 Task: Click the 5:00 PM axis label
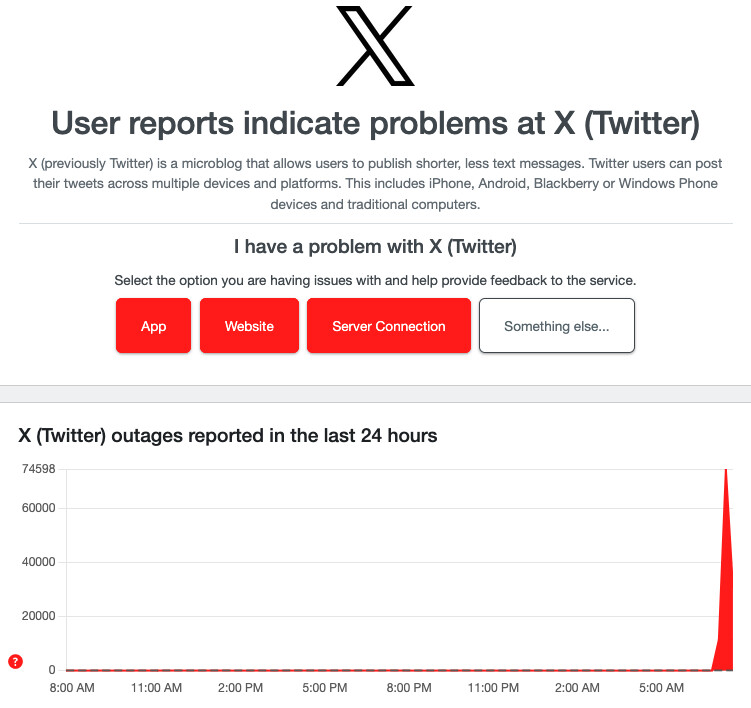click(x=325, y=688)
